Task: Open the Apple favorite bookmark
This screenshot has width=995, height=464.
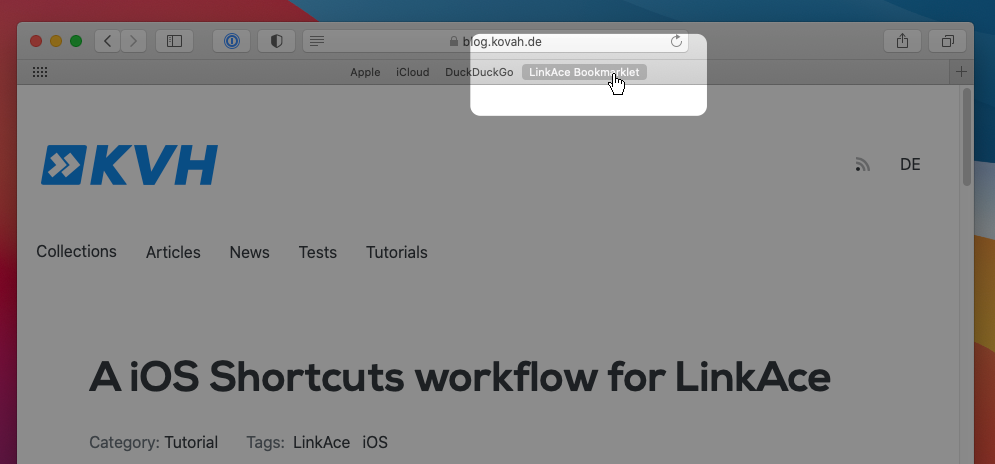Action: coord(365,72)
